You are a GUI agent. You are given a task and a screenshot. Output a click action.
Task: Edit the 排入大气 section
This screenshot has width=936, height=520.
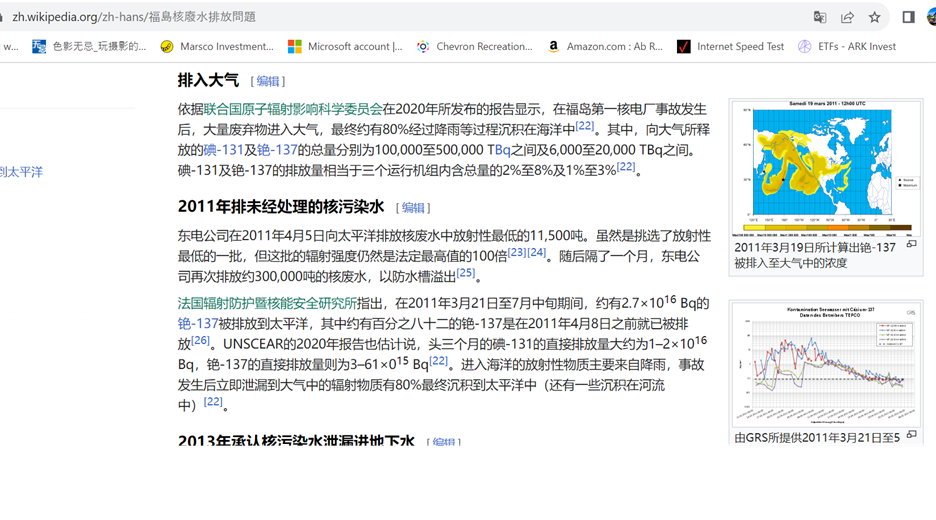(x=268, y=81)
